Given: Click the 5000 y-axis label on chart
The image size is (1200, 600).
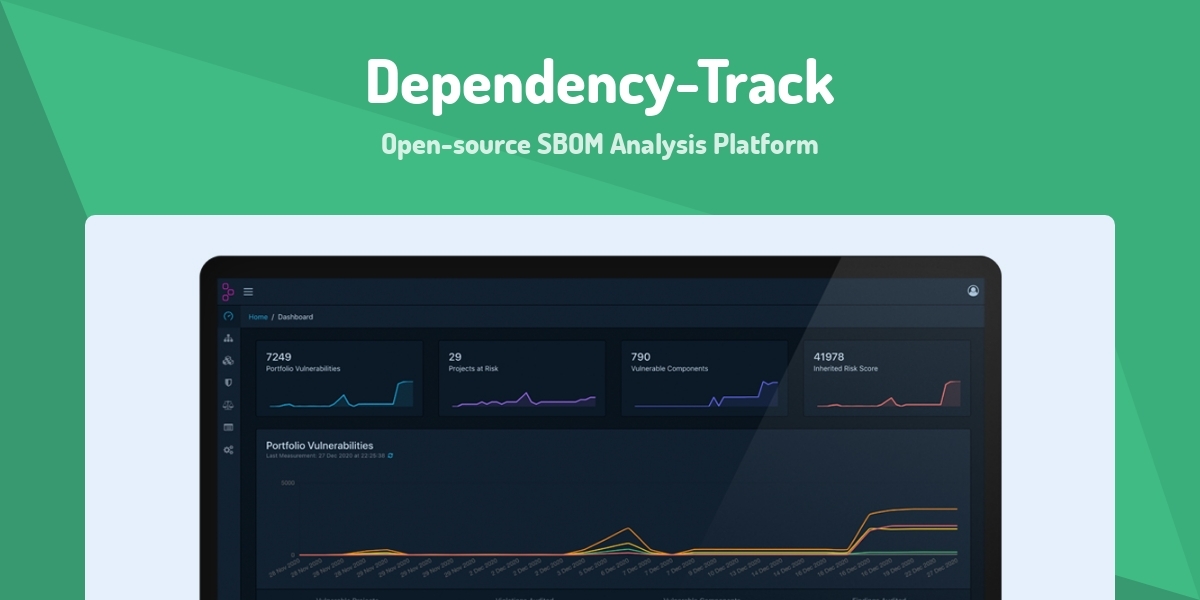Looking at the screenshot, I should tap(288, 483).
